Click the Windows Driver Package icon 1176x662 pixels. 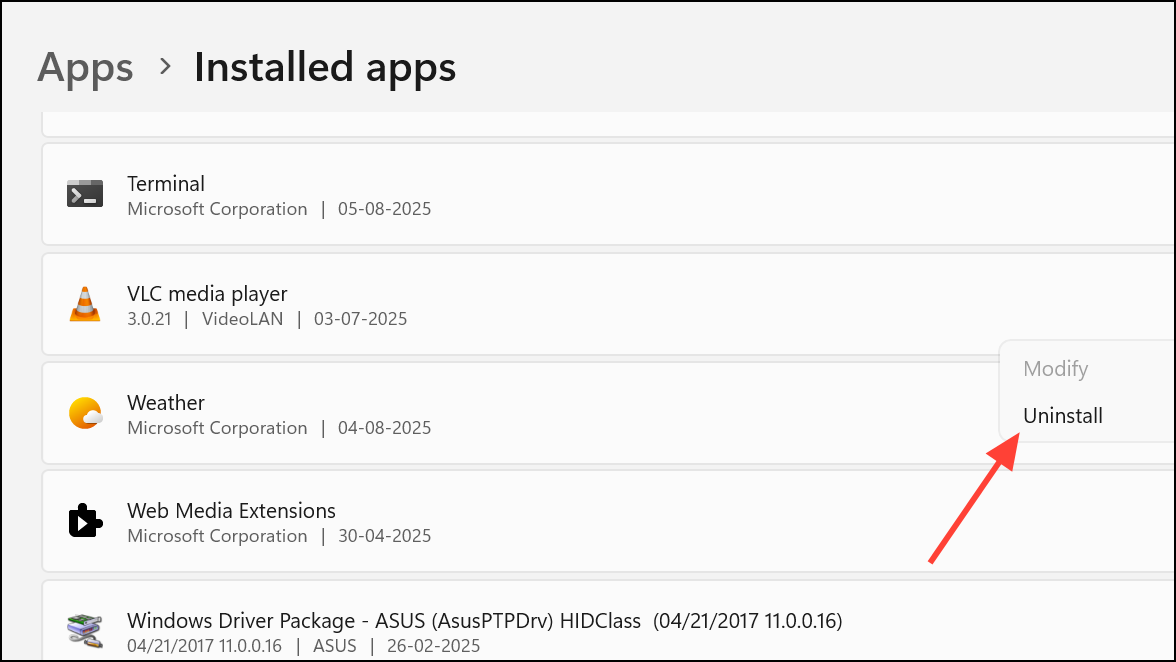tap(85, 630)
